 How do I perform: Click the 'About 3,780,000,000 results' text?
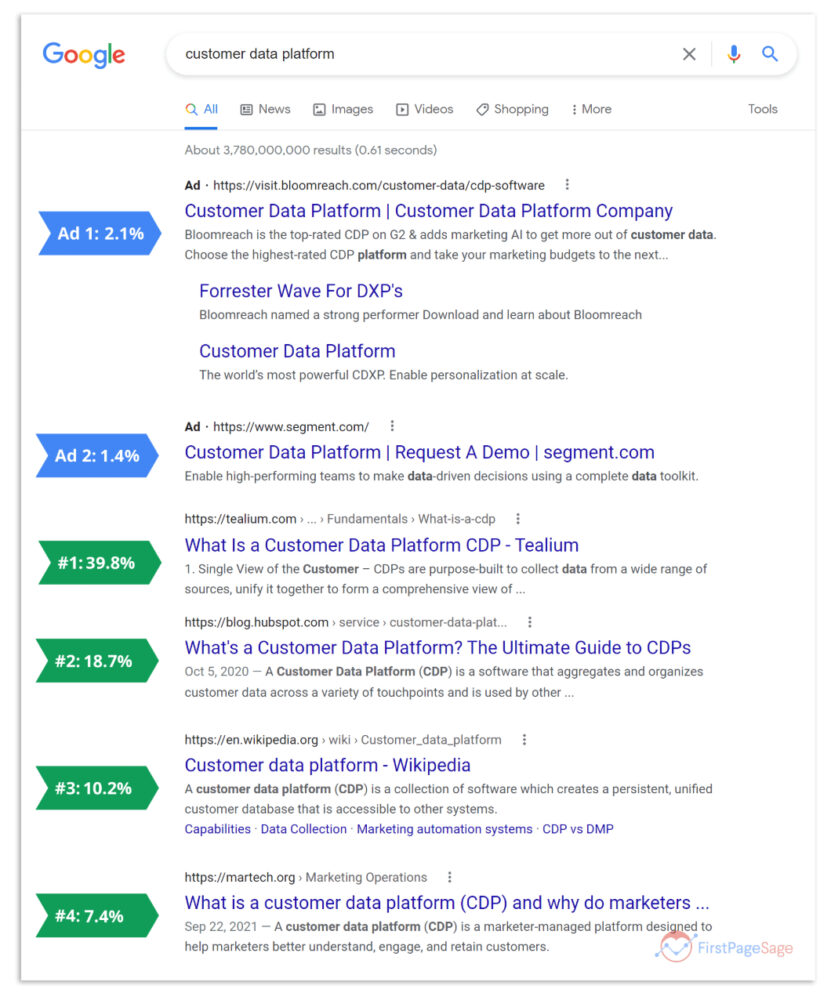point(311,150)
